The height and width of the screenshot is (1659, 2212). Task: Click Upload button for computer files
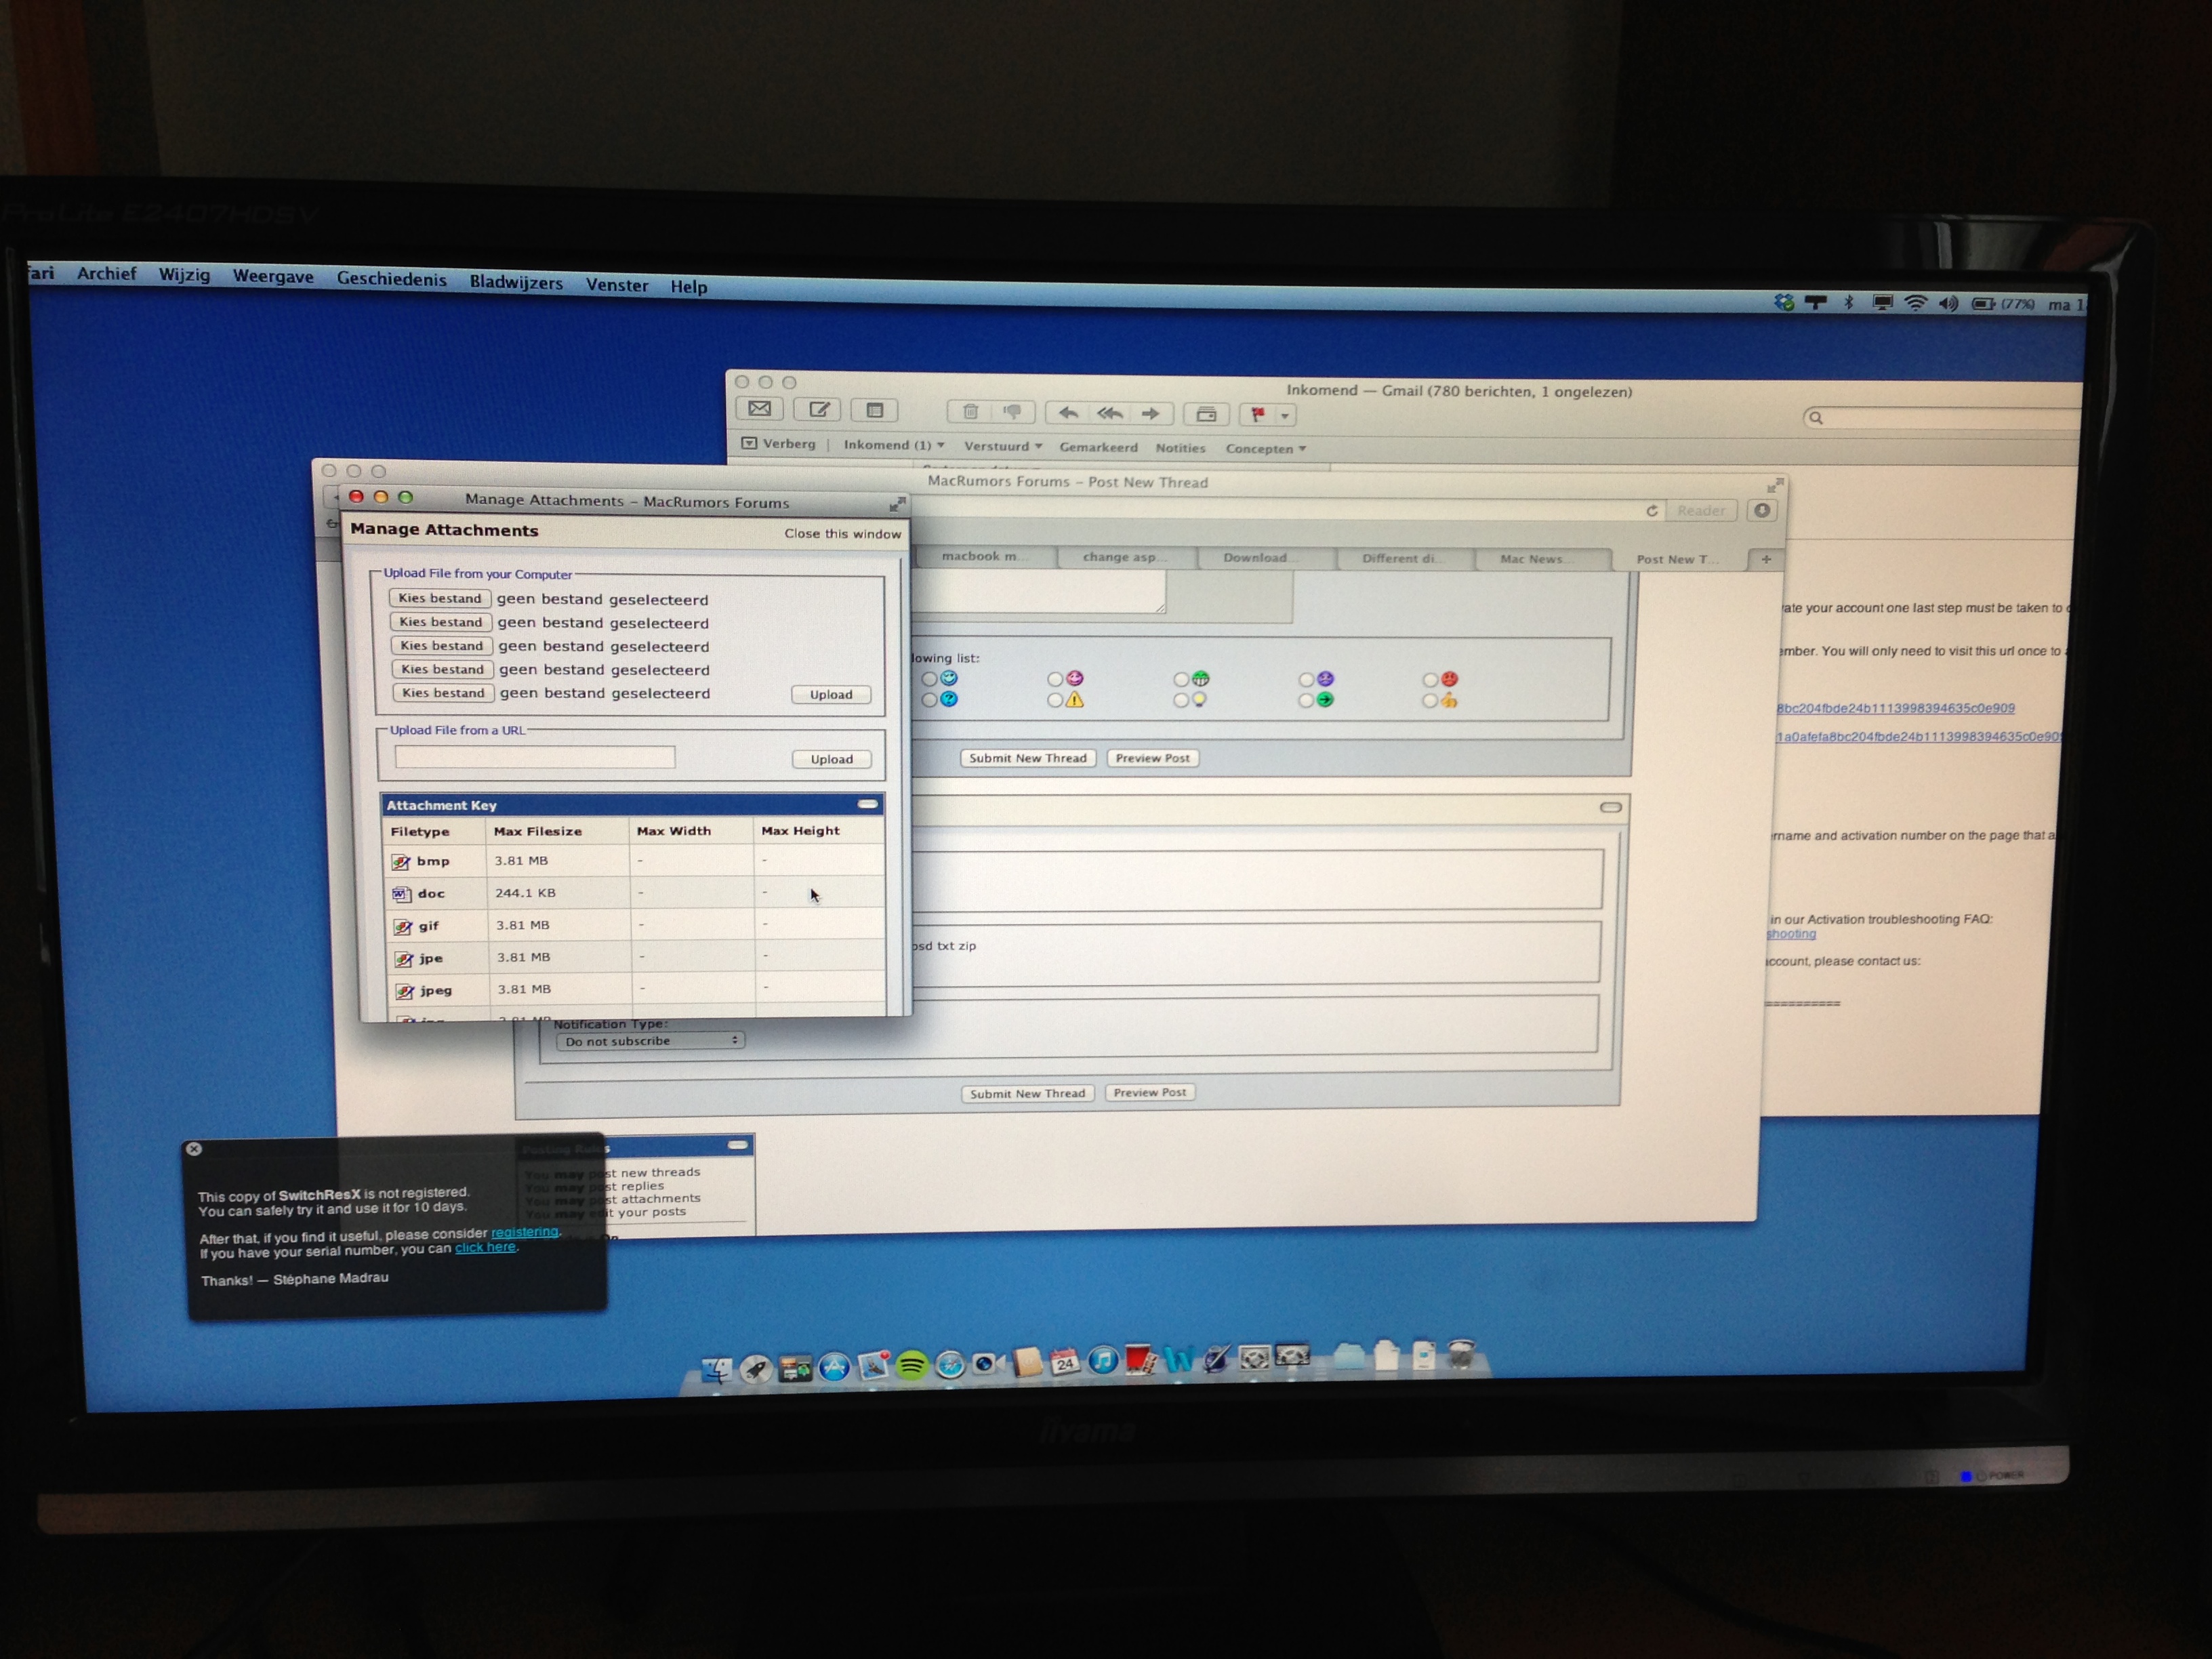(831, 695)
